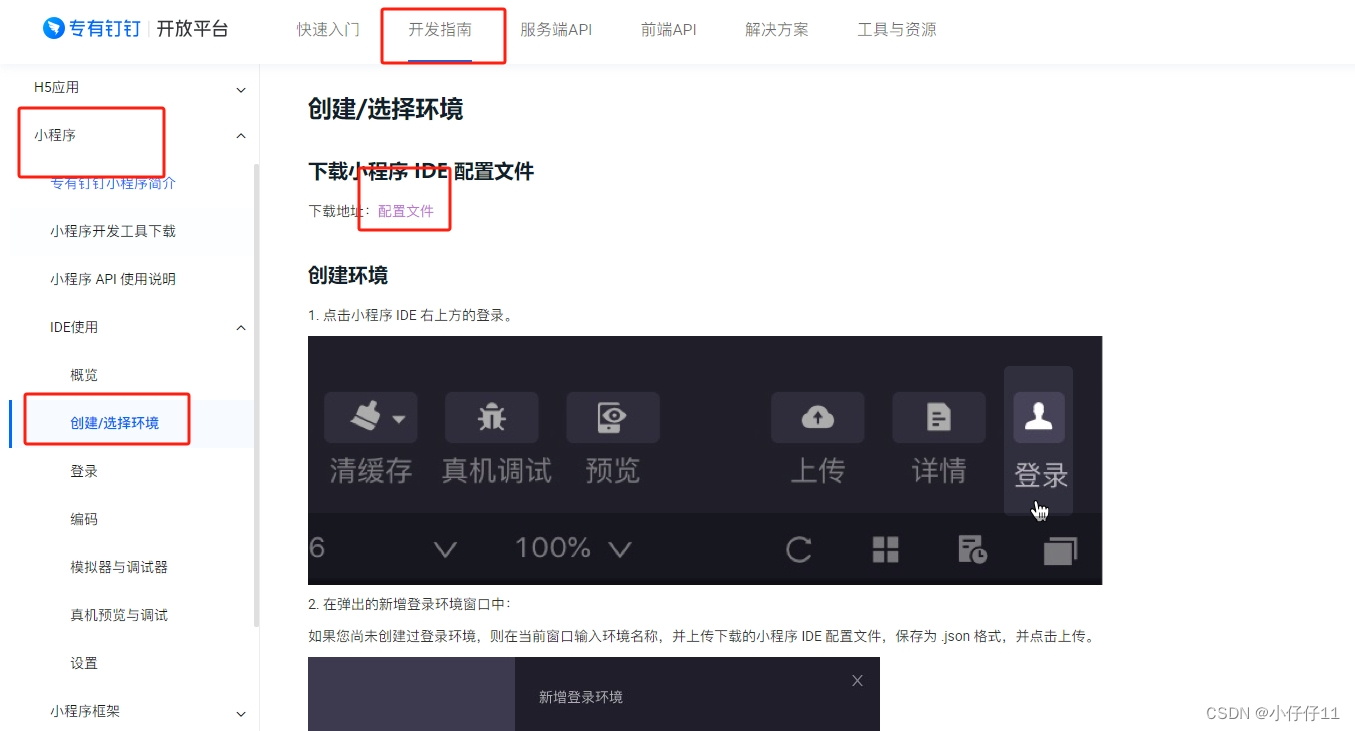This screenshot has height=731, width=1355.
Task: Click the 真机调试 bug icon in the IDE image
Action: click(x=492, y=417)
